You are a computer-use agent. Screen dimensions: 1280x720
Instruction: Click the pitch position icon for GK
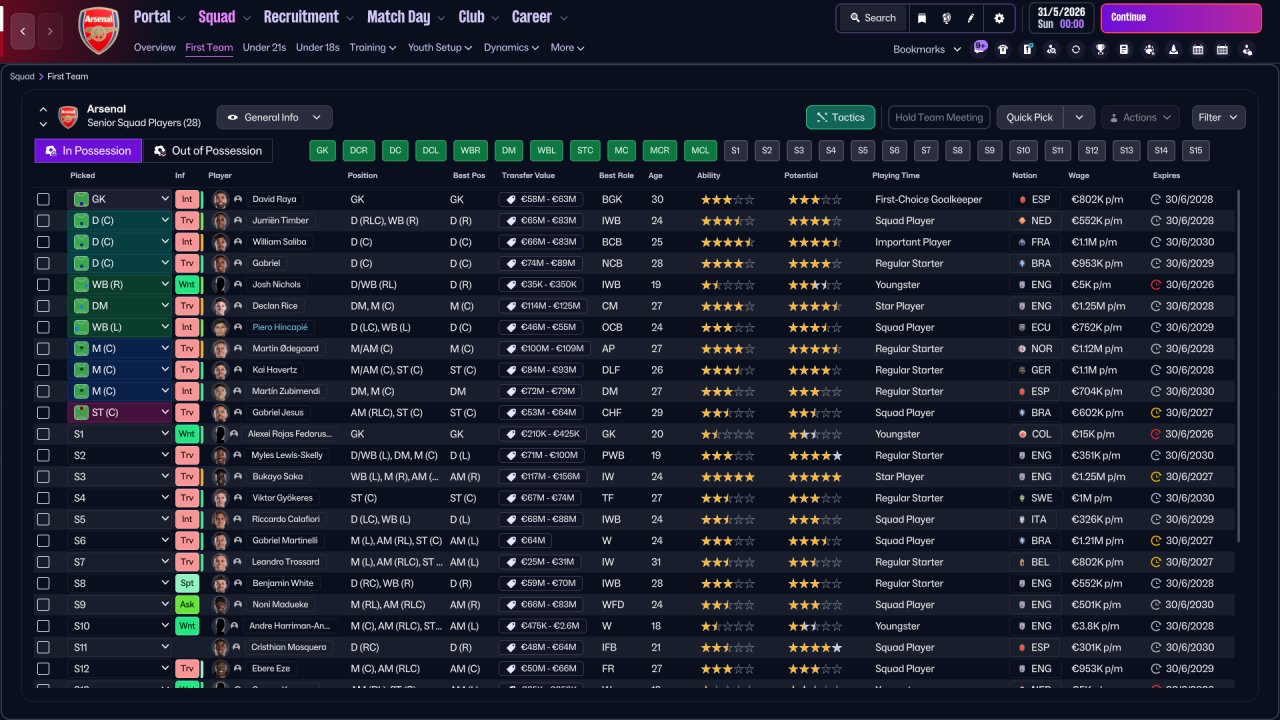[x=79, y=199]
